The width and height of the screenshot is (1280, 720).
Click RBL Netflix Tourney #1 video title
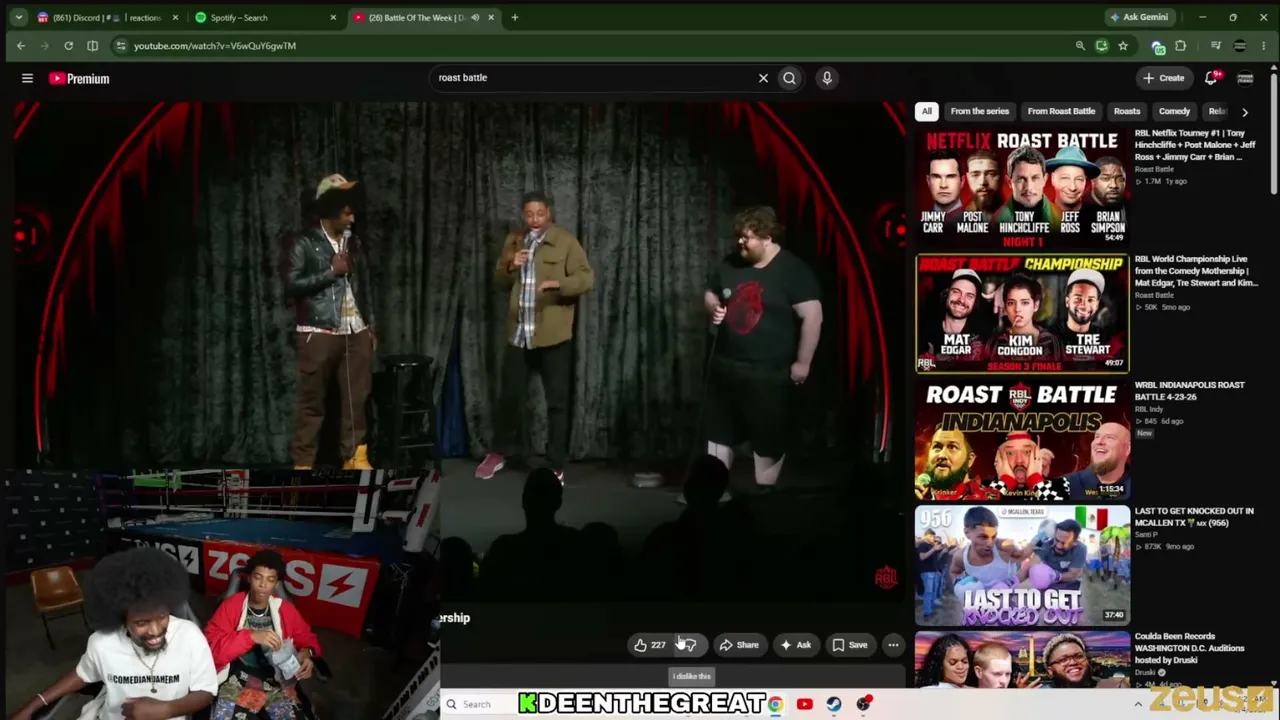[x=1194, y=145]
